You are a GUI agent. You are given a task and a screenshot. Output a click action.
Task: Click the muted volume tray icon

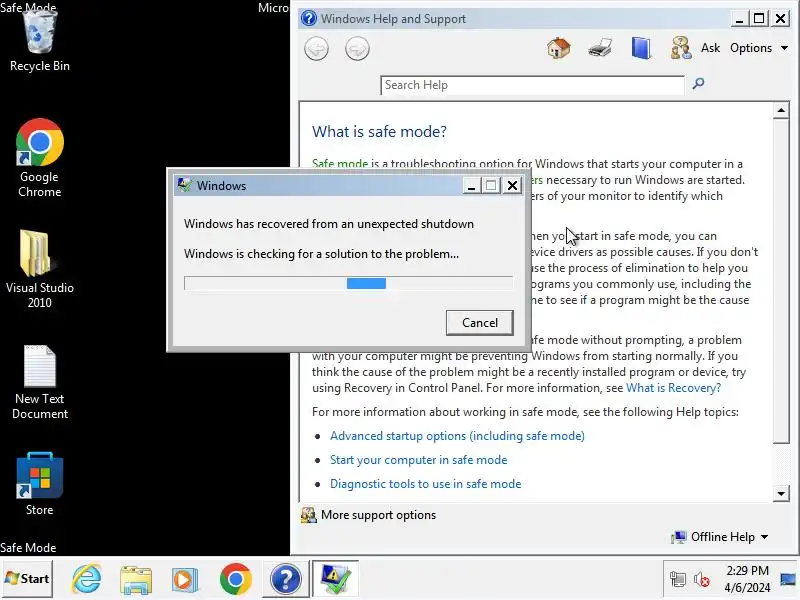[x=702, y=579]
